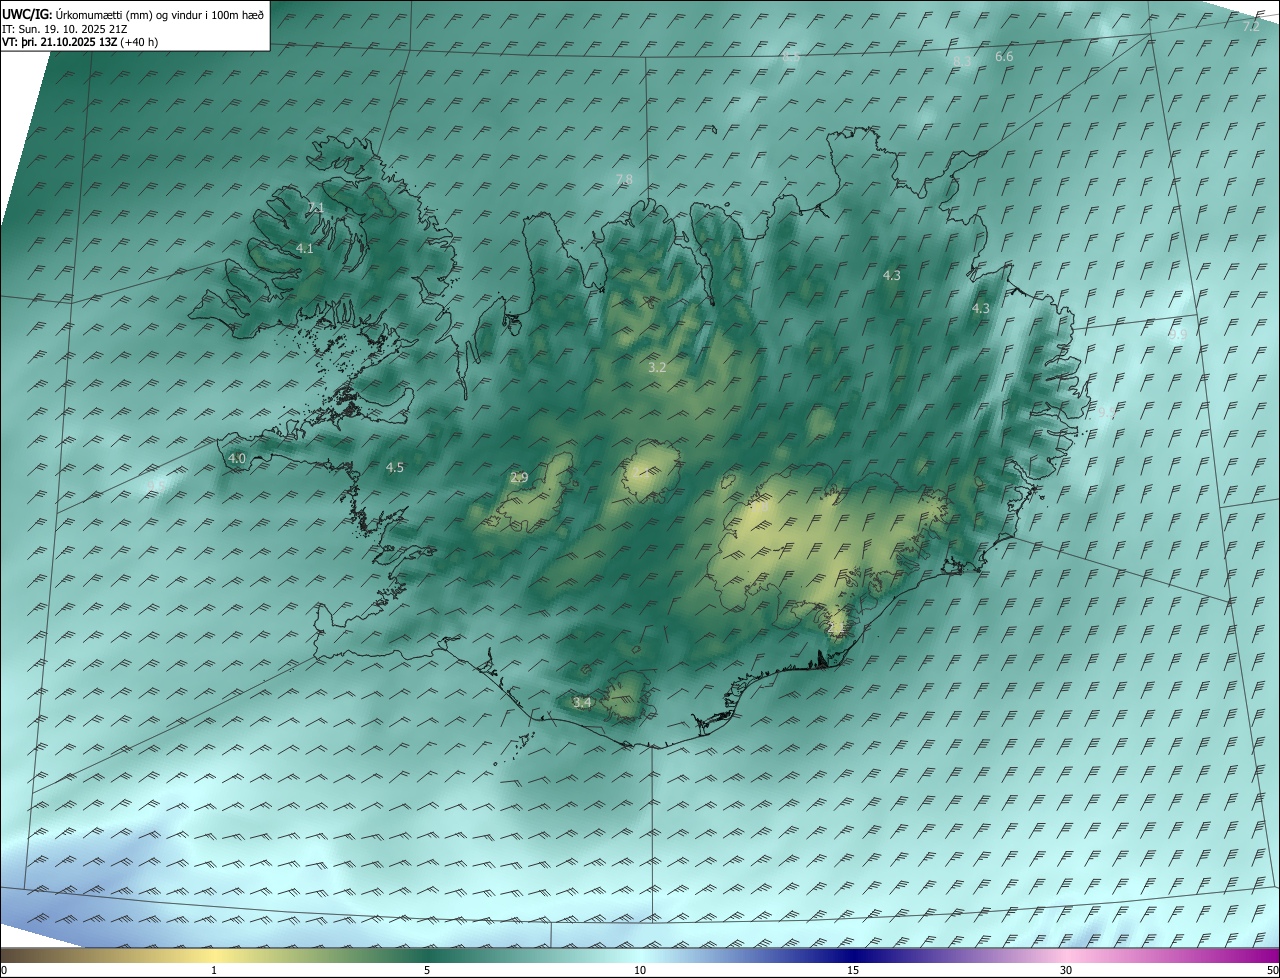The image size is (1280, 978).
Task: Click the yellow segment of the color bar
Action: pyautogui.click(x=214, y=955)
